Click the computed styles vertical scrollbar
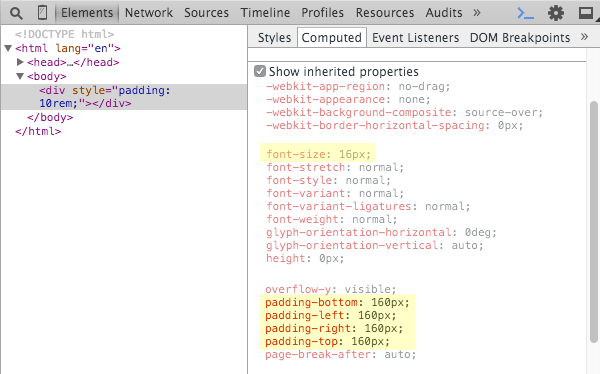The width and height of the screenshot is (600, 374). (x=593, y=221)
